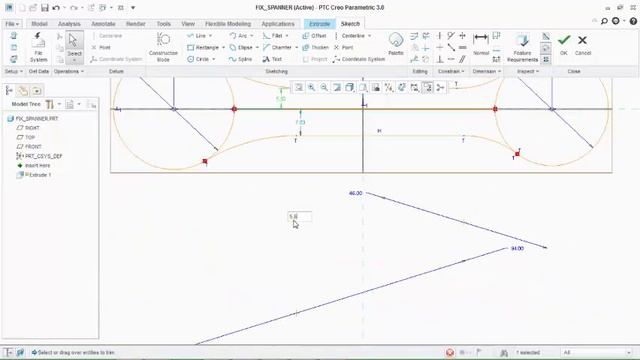Image resolution: width=640 pixels, height=360 pixels.
Task: Expand the Operations group menu
Action: 69,71
